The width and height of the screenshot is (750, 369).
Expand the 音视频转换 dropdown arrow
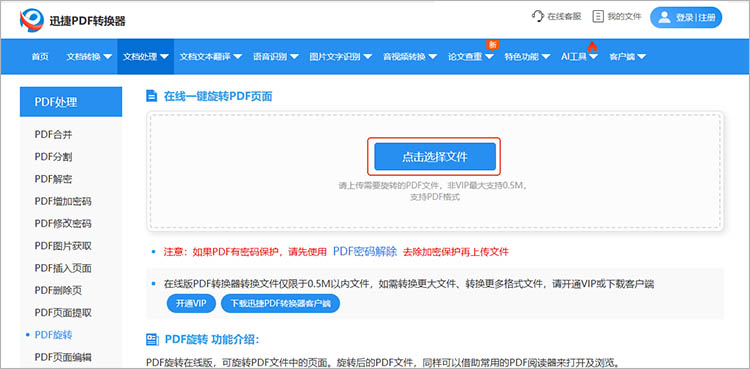click(x=432, y=56)
